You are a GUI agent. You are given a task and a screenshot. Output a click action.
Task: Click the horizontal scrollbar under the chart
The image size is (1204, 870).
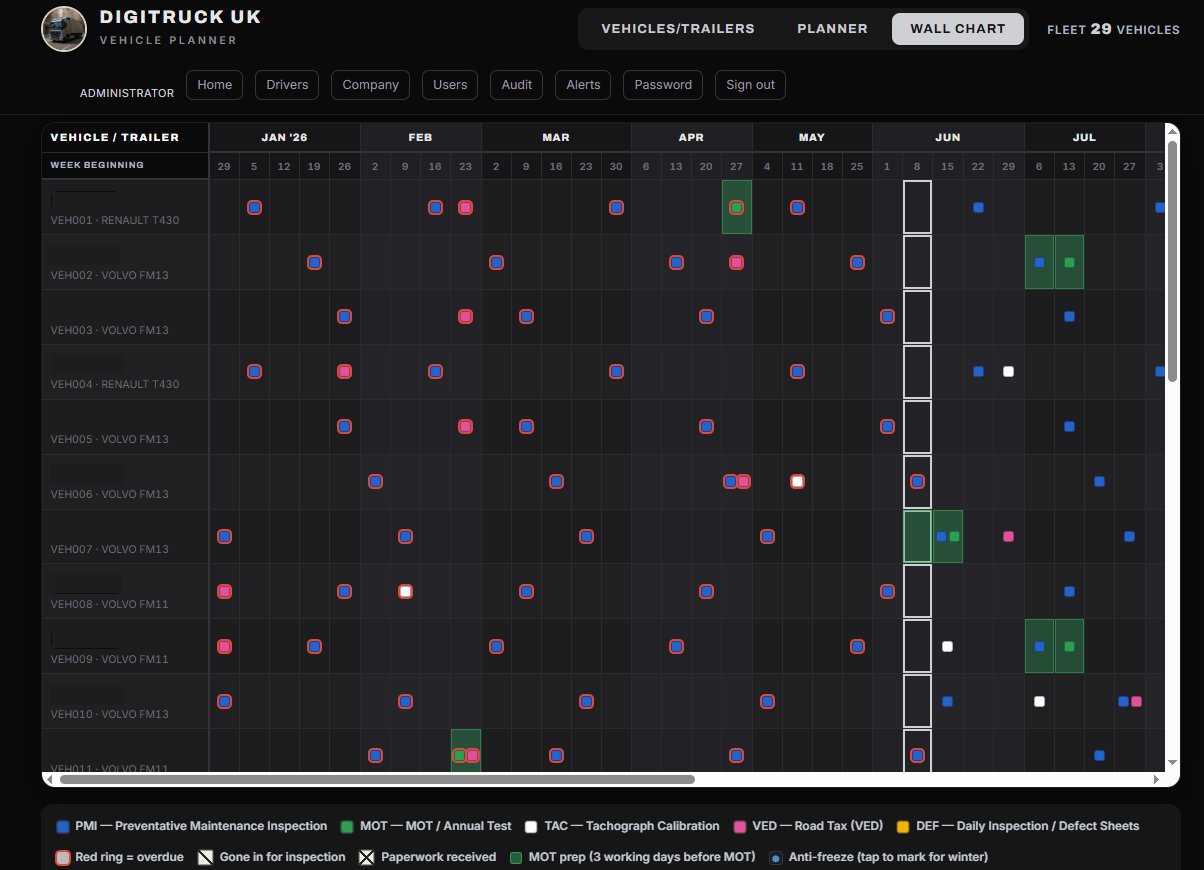377,779
